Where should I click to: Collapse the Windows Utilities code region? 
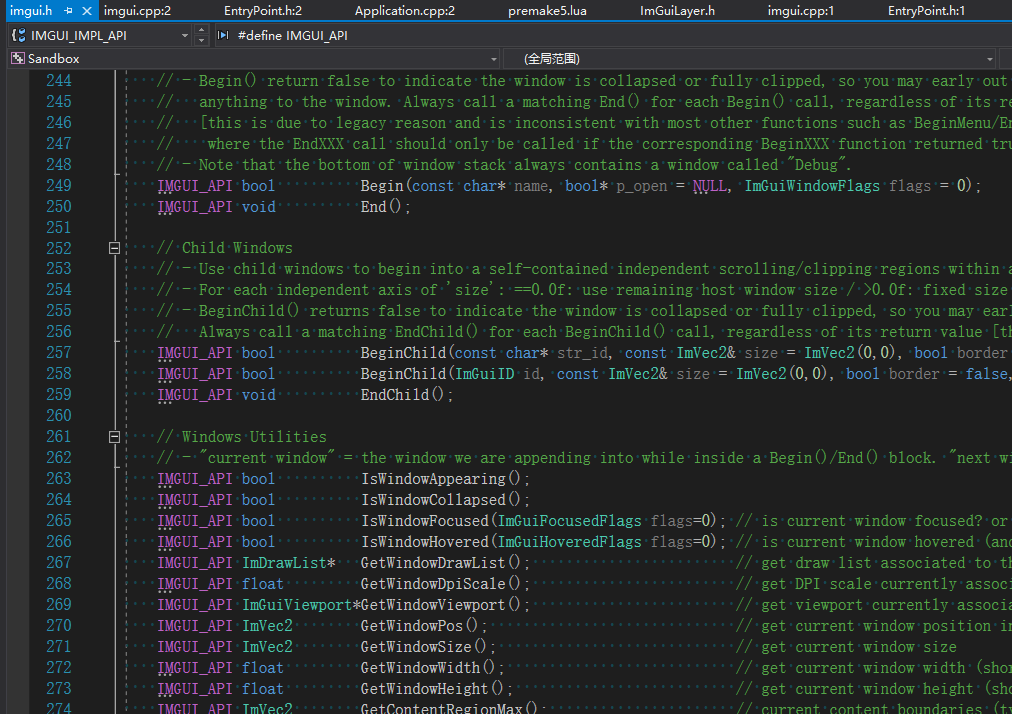pyautogui.click(x=114, y=436)
